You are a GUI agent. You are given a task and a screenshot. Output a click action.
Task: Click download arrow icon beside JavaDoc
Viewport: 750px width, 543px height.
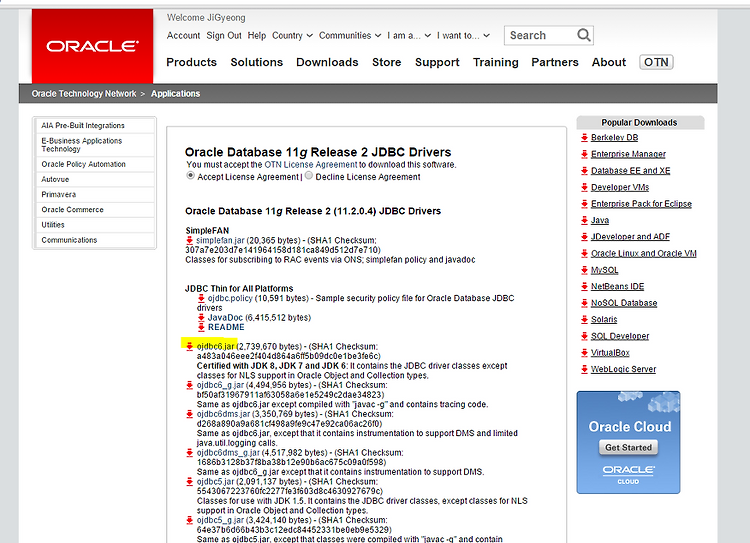click(201, 318)
